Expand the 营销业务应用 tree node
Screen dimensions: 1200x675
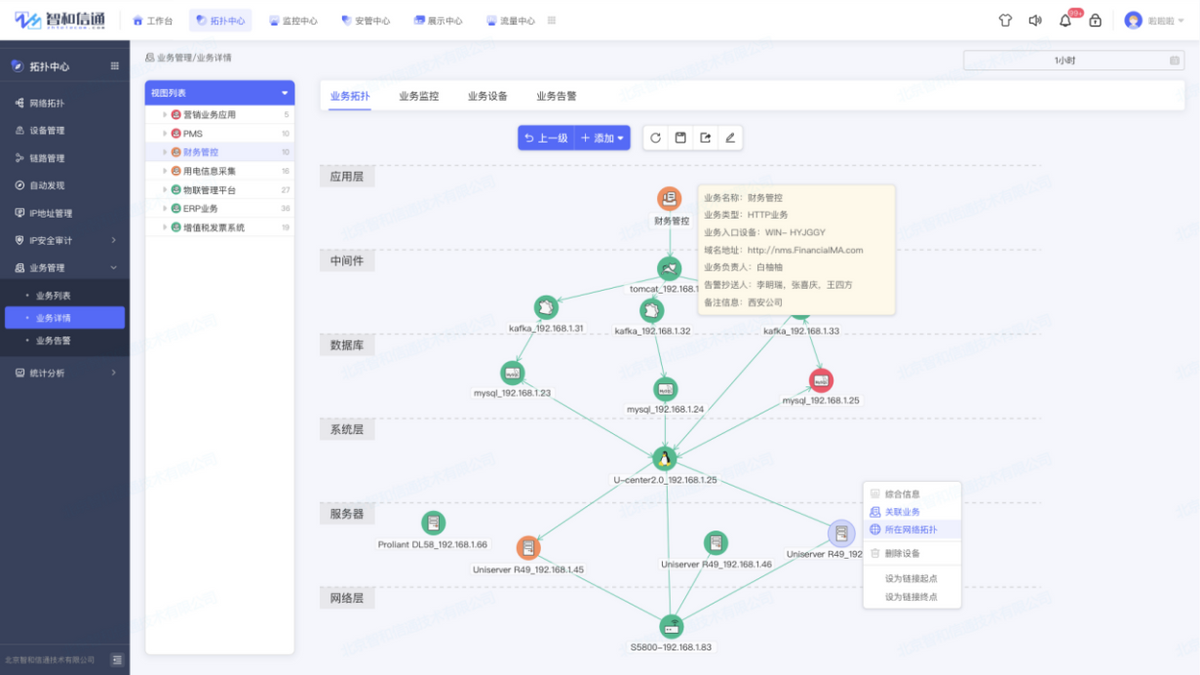point(165,115)
